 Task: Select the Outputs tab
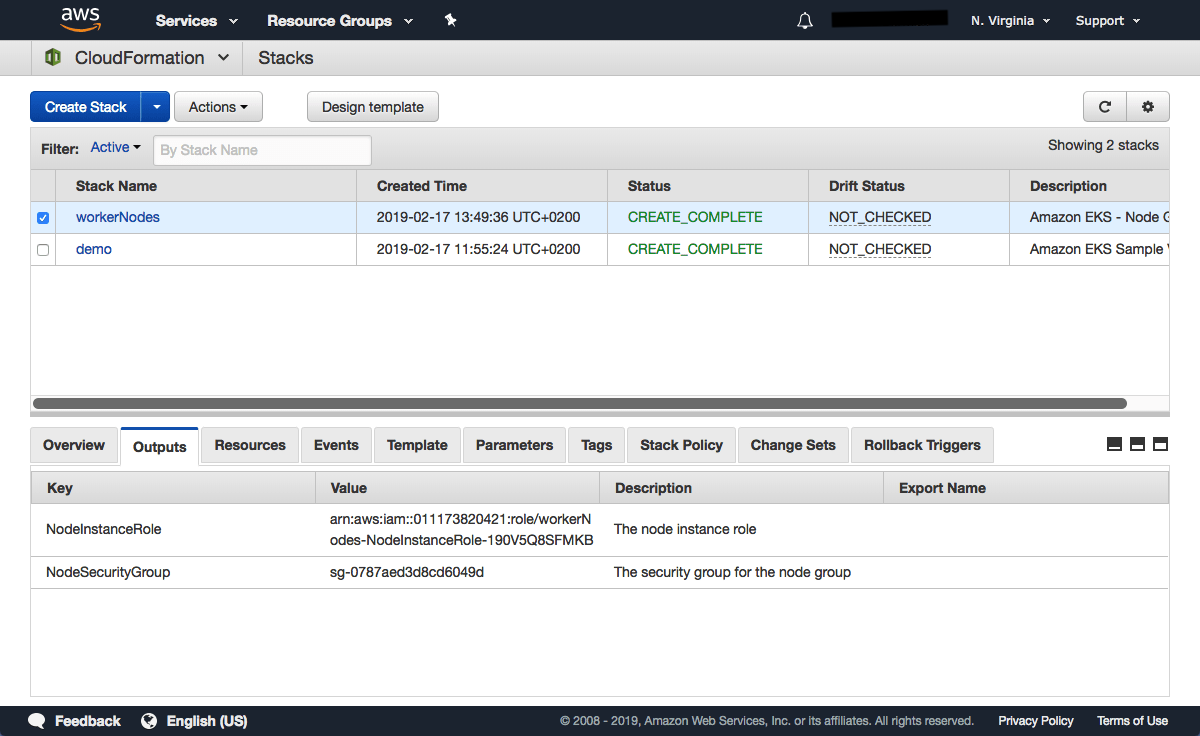pyautogui.click(x=160, y=447)
